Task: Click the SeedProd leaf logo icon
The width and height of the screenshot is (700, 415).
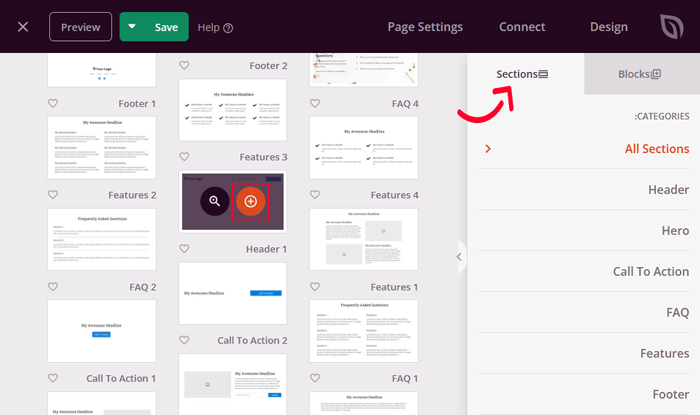Action: coord(673,27)
